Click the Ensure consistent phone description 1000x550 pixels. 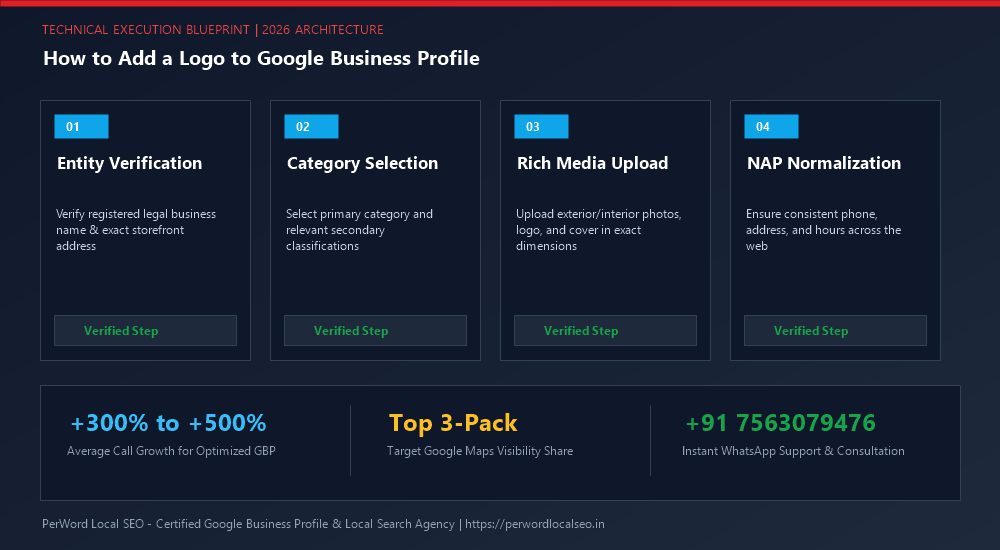(823, 230)
